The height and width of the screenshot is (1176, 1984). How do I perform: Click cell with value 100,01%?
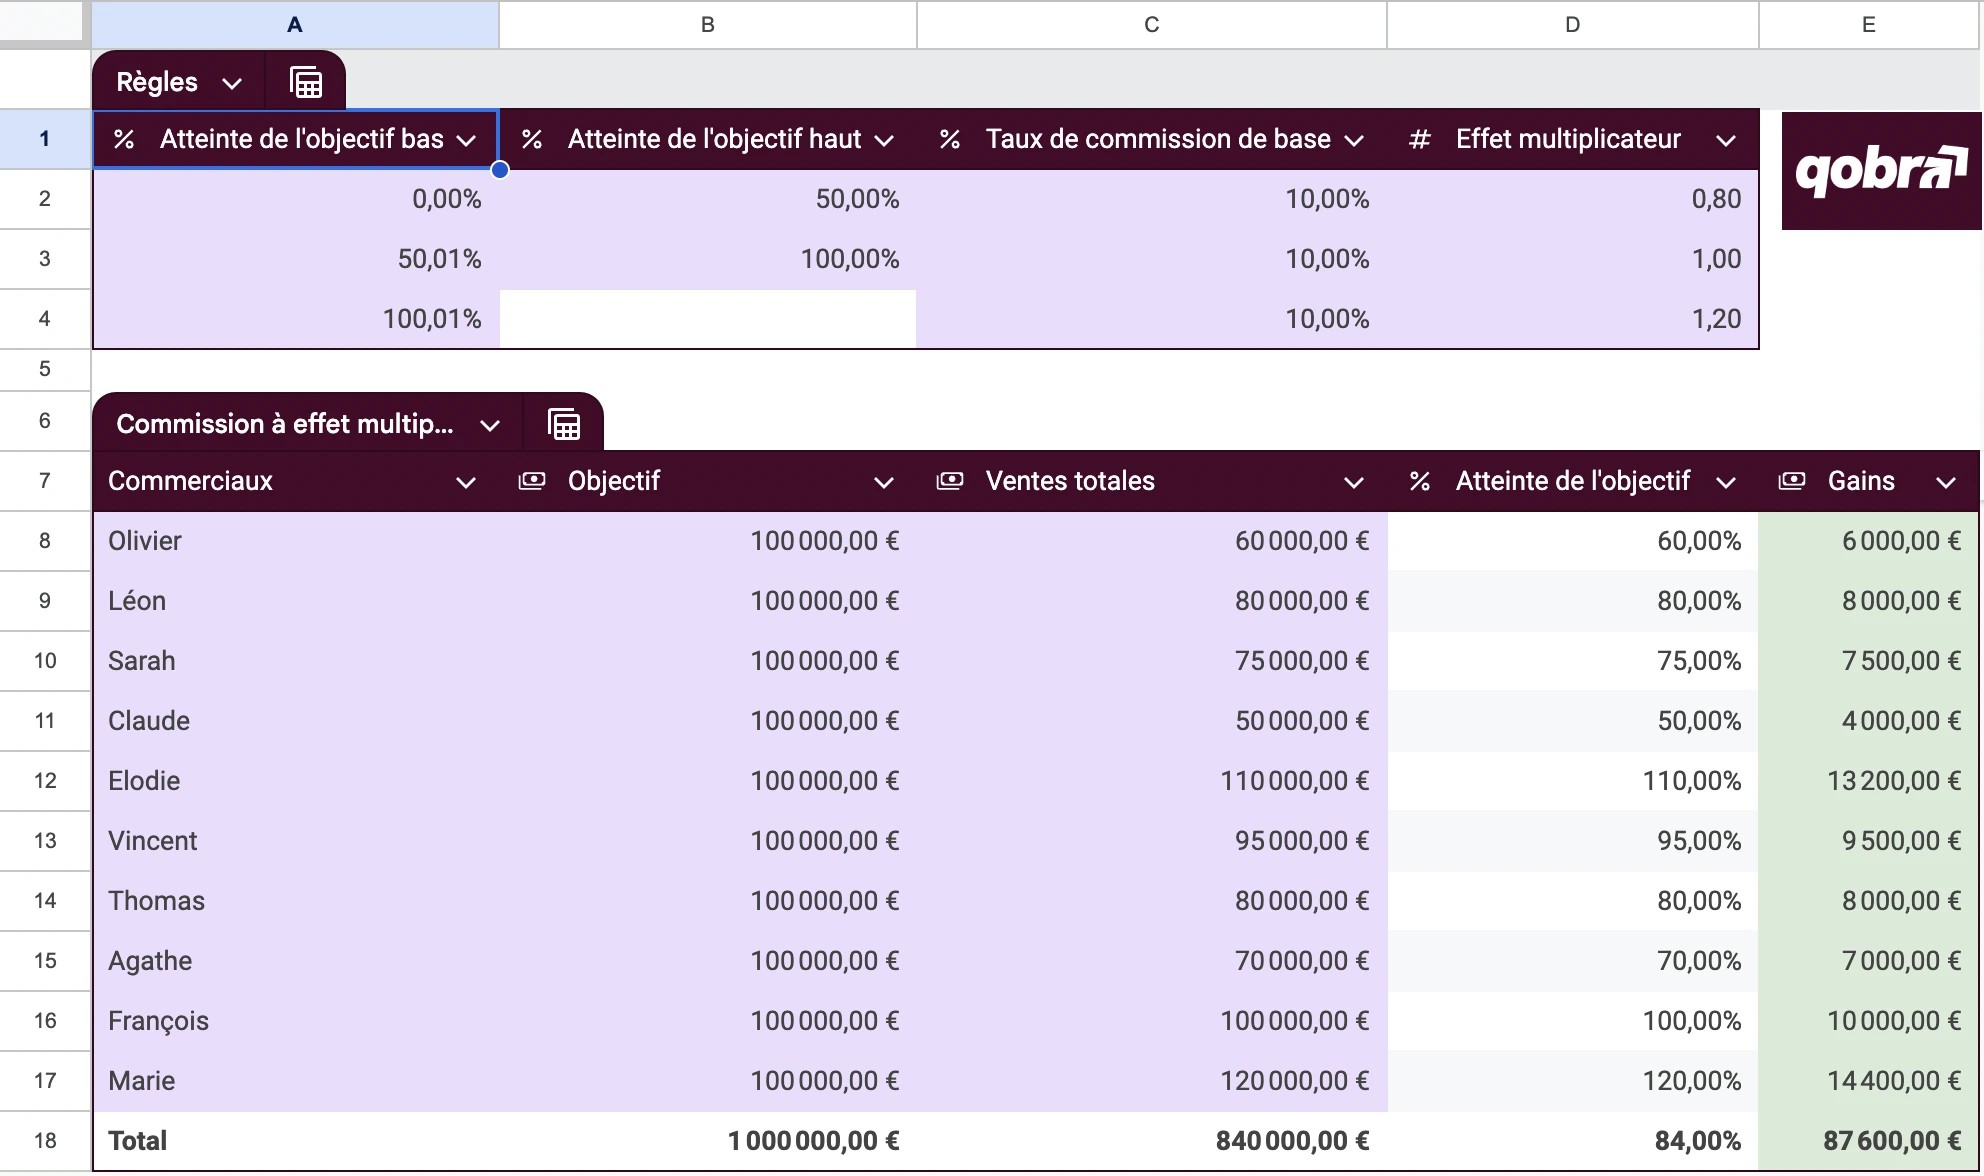(x=296, y=319)
